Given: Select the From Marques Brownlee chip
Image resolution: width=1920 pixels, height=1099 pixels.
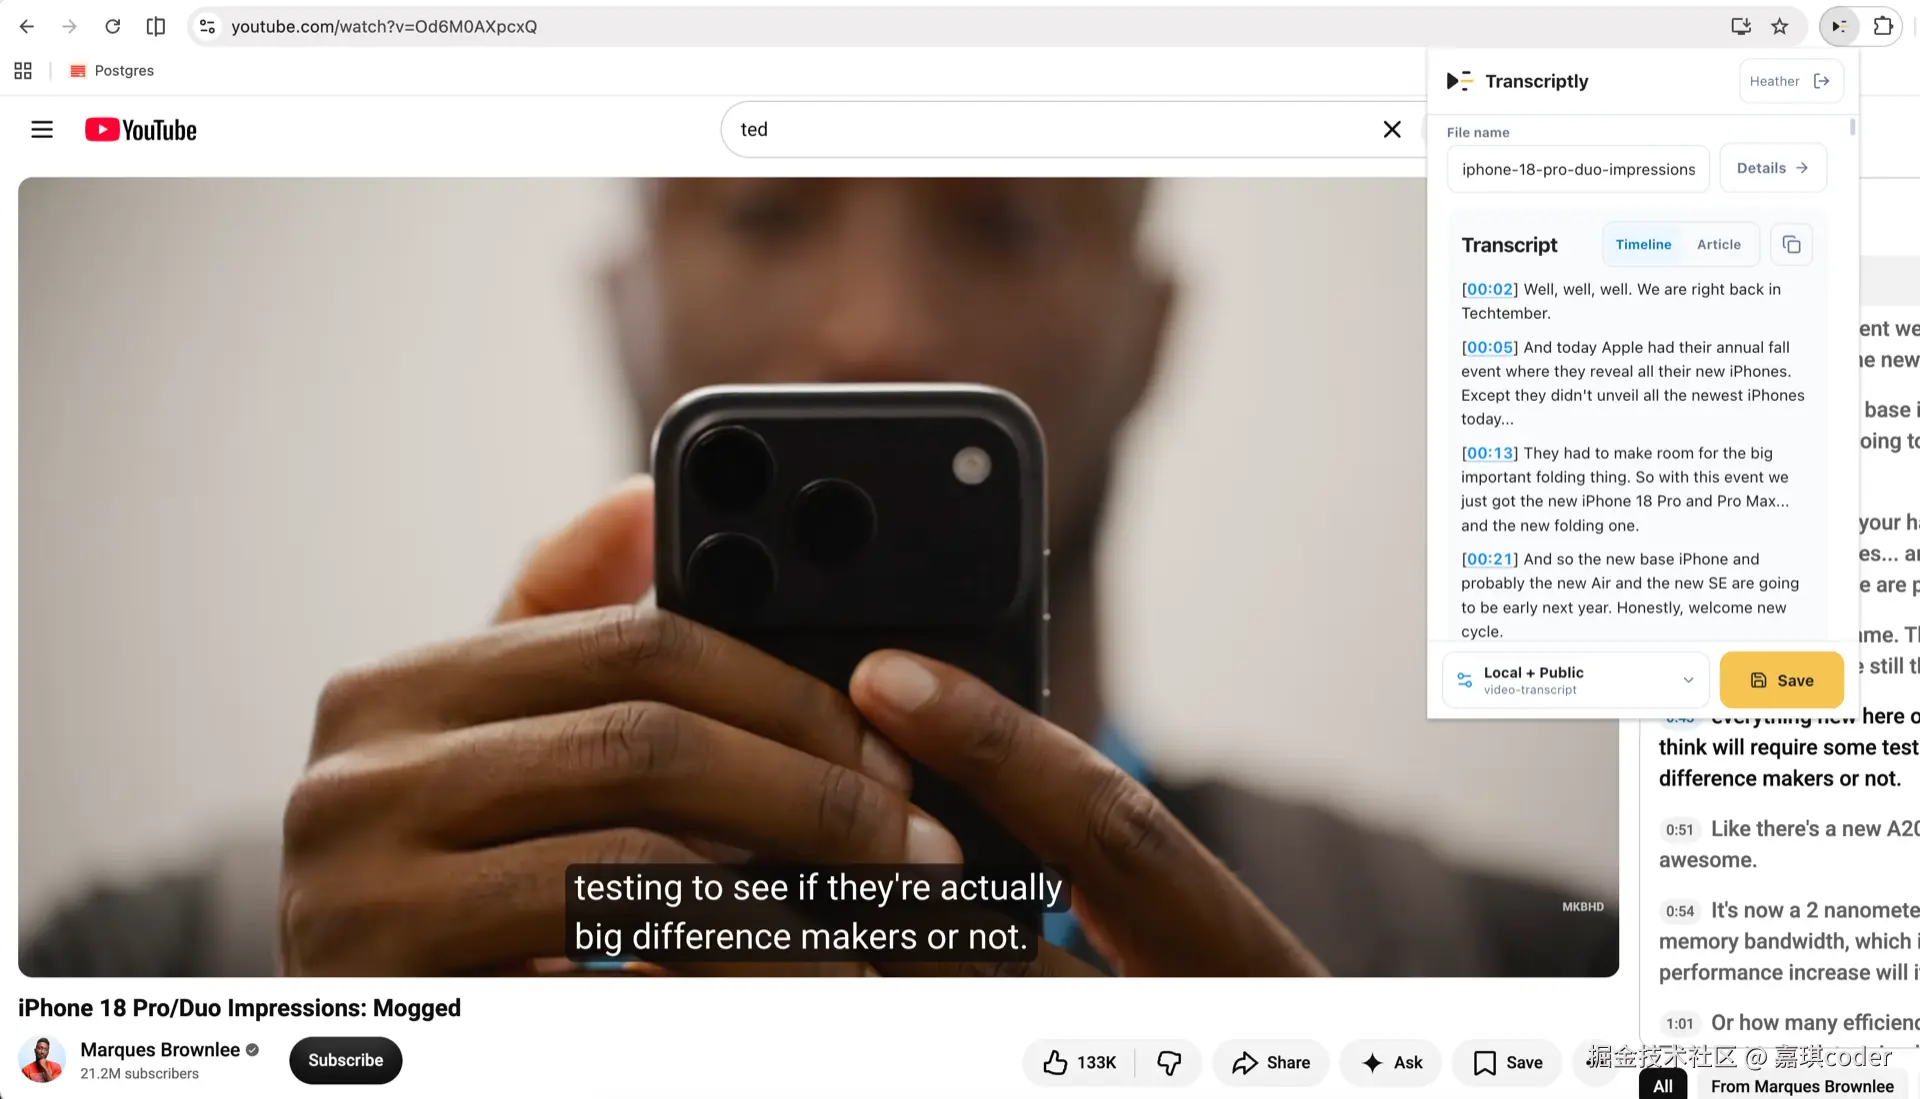Looking at the screenshot, I should [1802, 1086].
